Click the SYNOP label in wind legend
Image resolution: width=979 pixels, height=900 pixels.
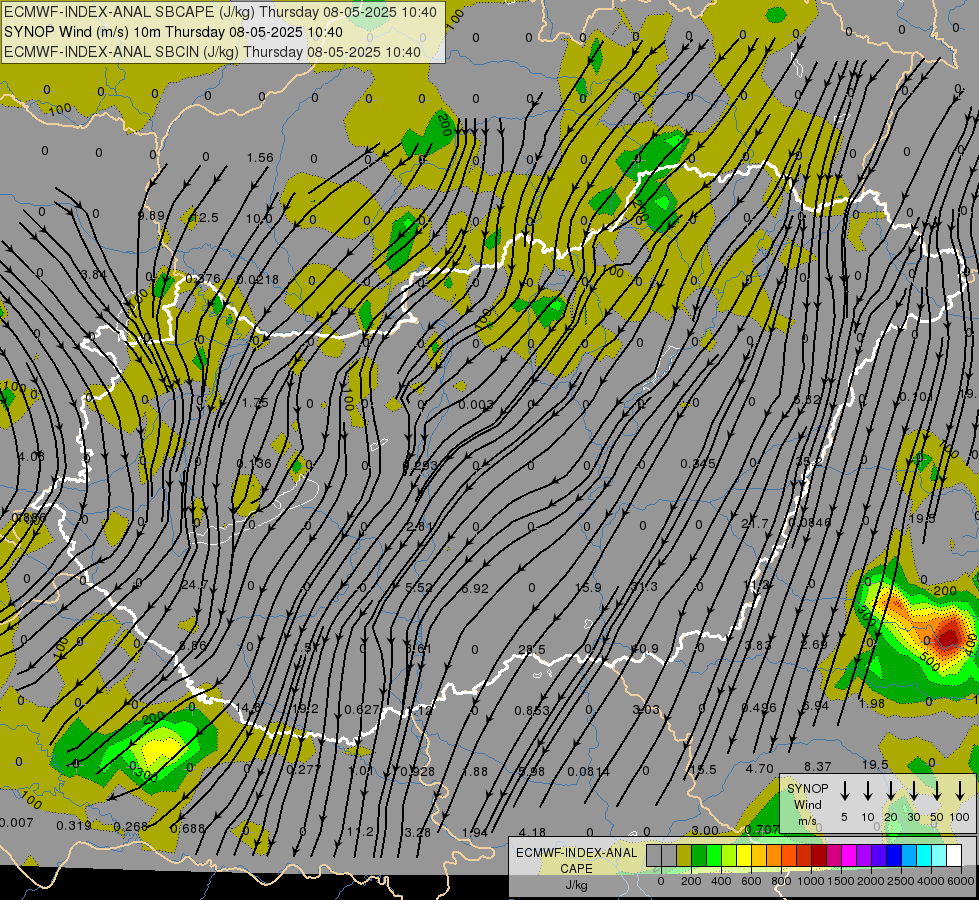[807, 789]
